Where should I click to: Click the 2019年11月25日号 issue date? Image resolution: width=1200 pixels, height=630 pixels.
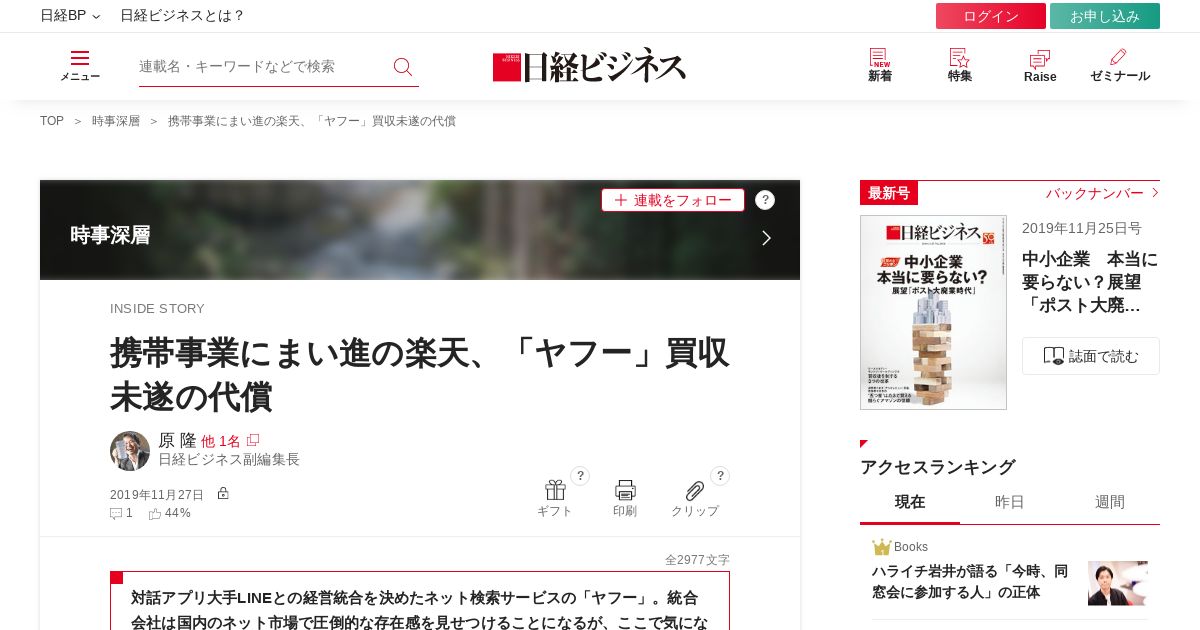(x=1082, y=228)
